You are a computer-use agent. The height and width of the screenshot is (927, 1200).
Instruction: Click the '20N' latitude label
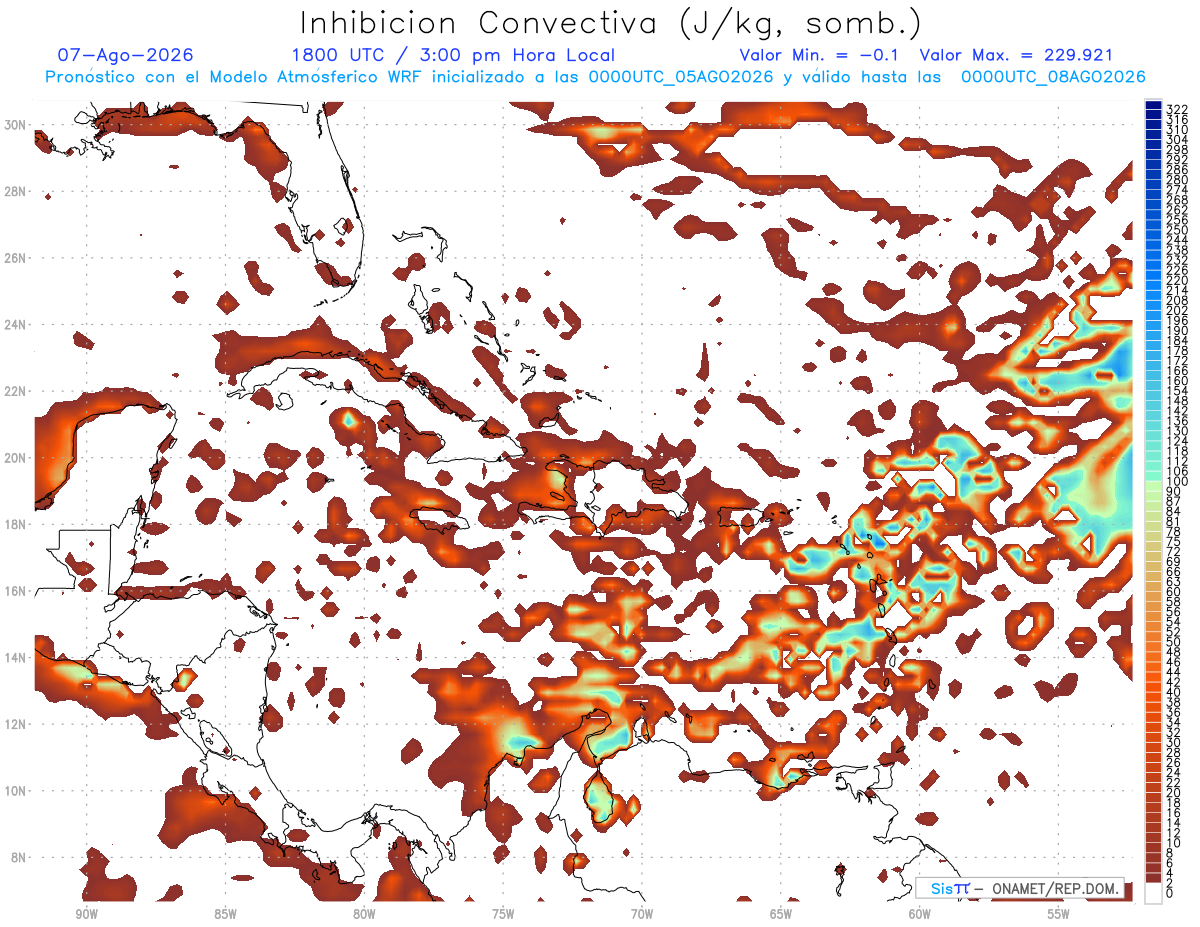coord(15,457)
